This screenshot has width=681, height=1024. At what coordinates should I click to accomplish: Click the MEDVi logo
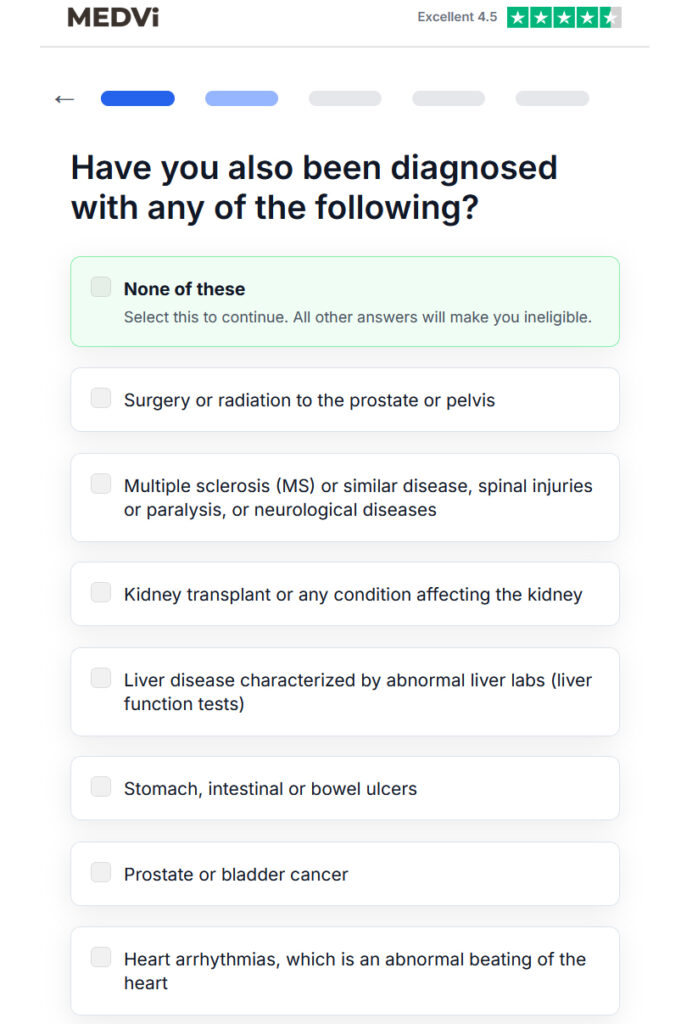point(113,17)
